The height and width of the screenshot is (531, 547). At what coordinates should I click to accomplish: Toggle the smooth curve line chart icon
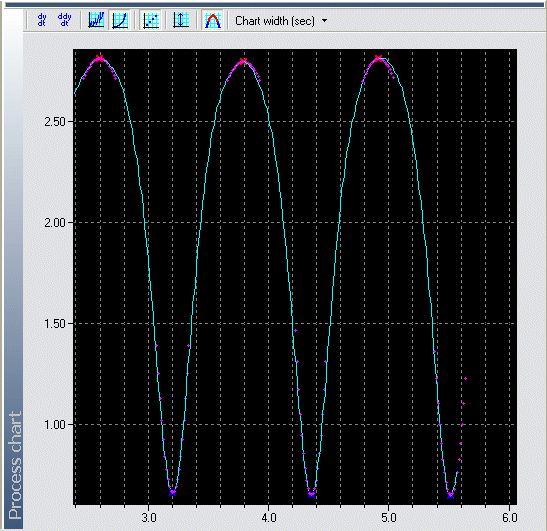[120, 20]
